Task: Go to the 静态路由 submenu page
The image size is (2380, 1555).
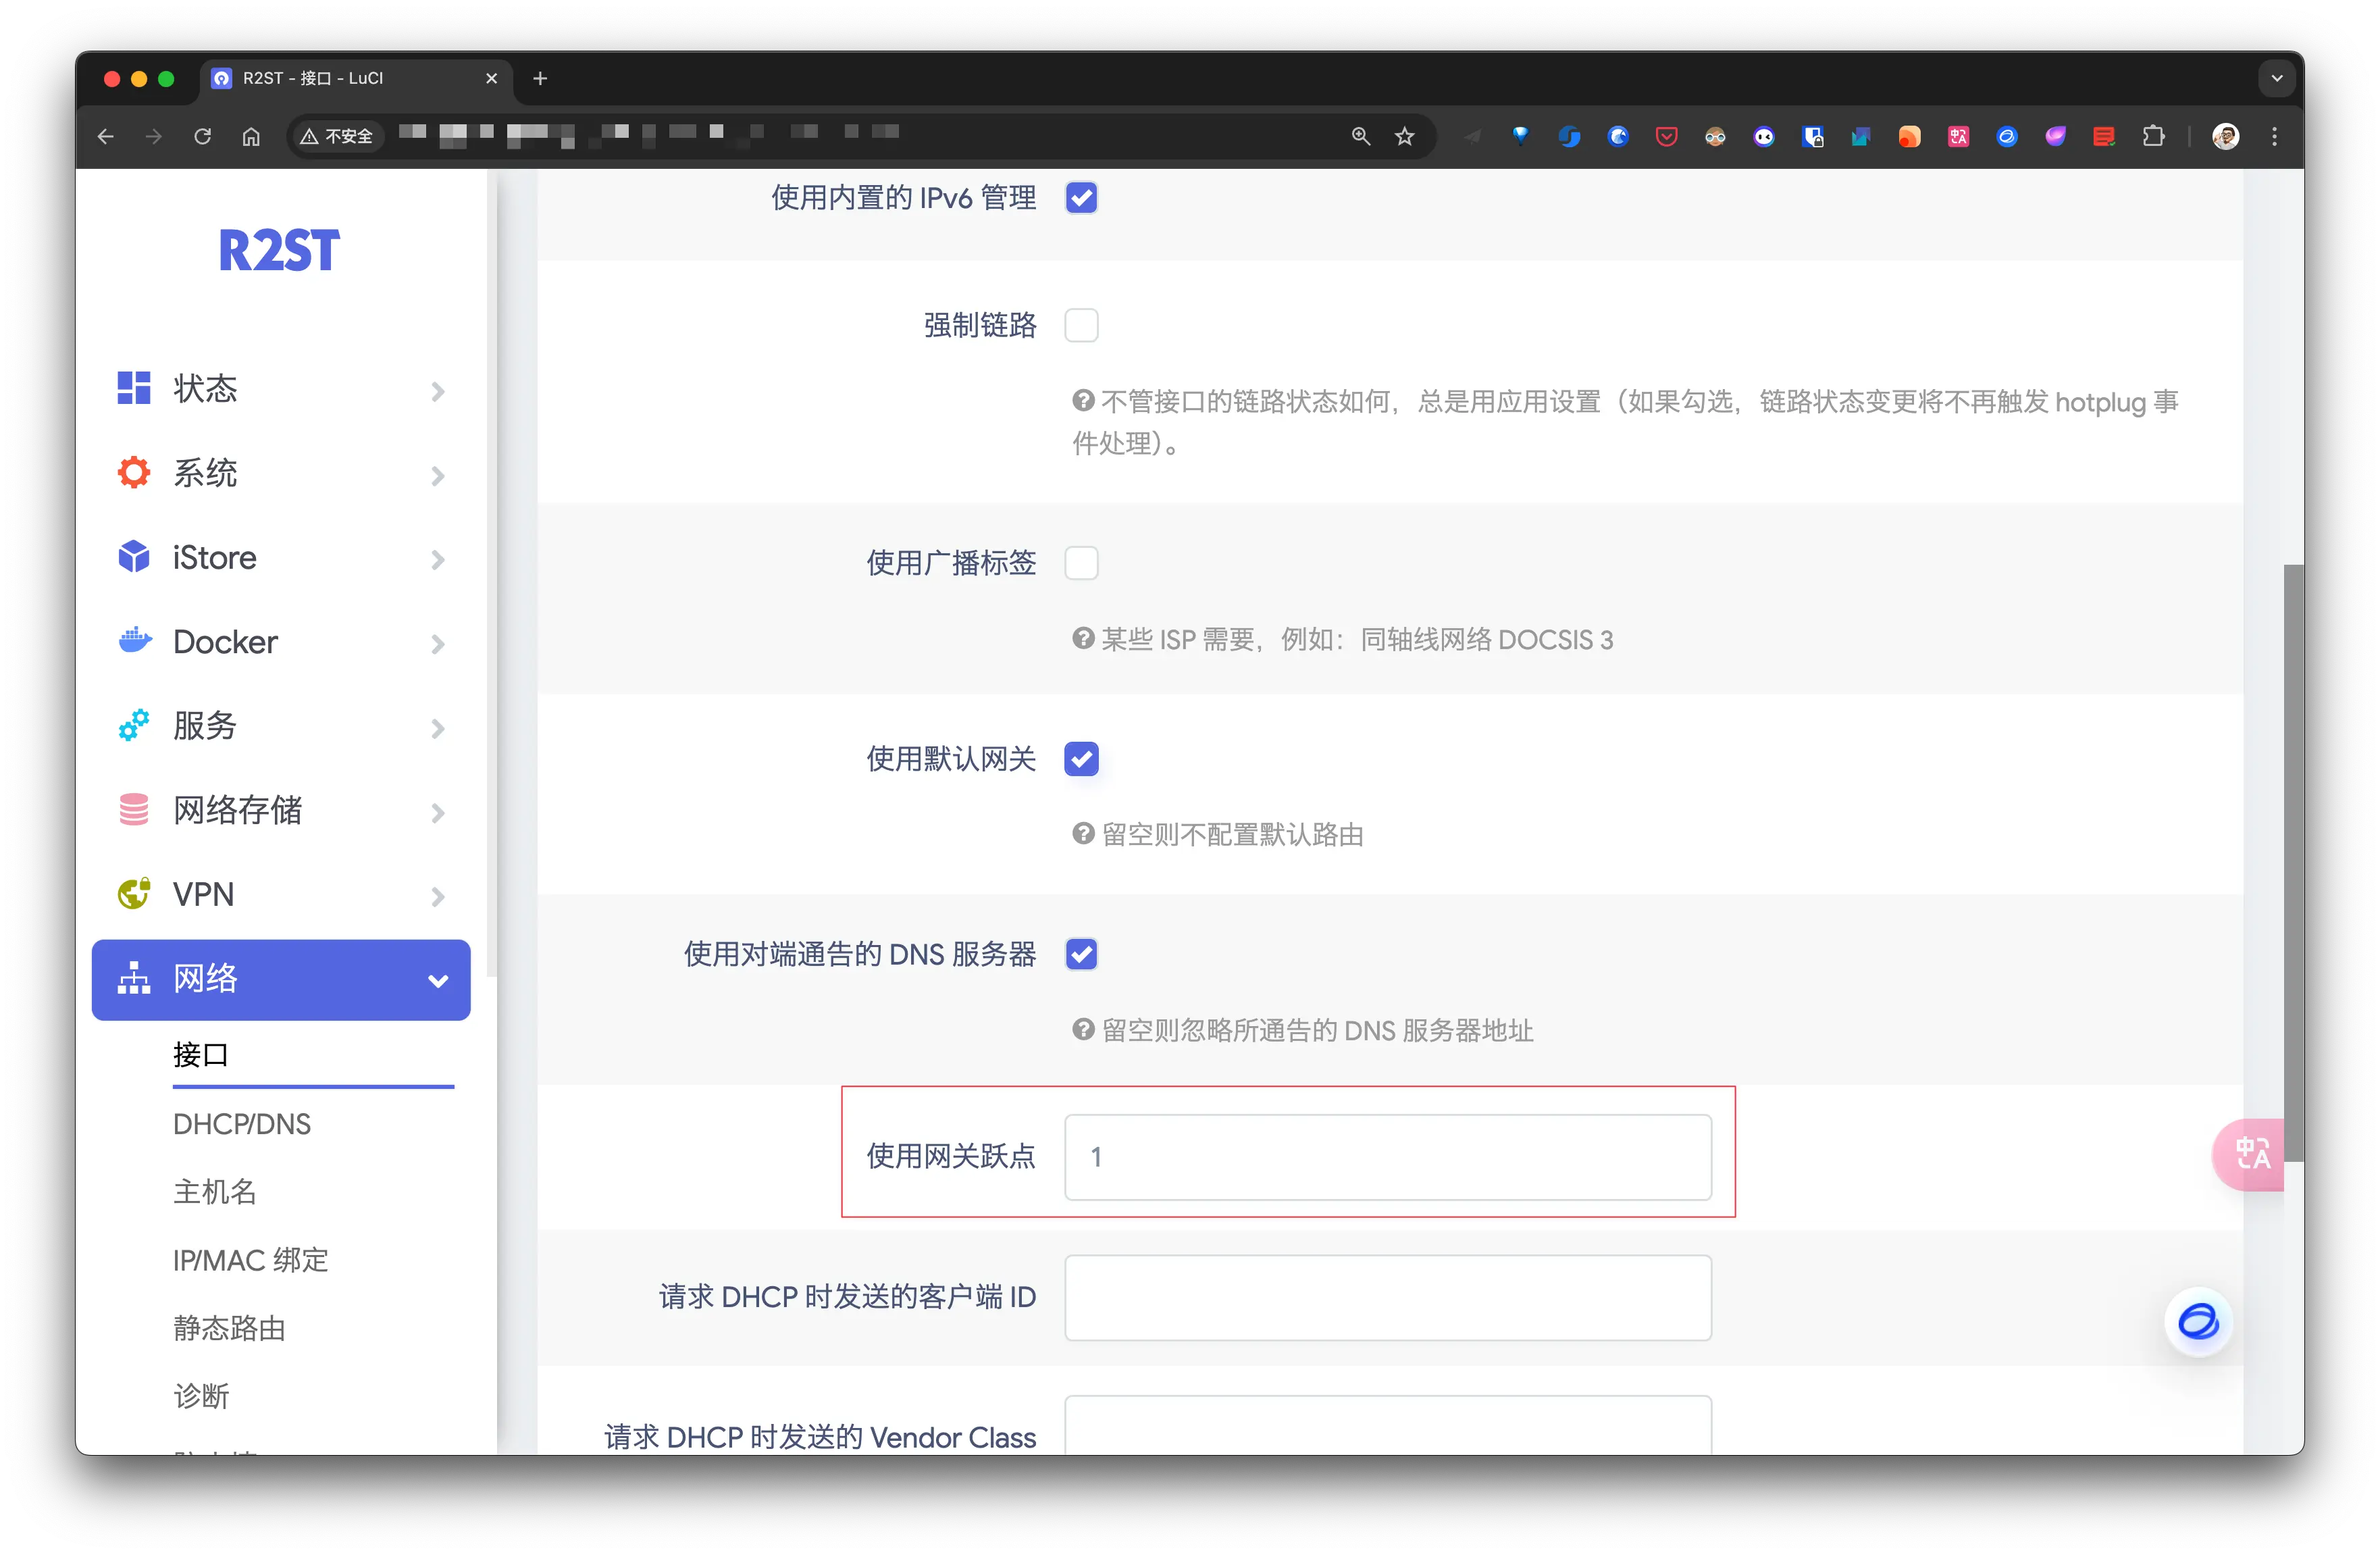Action: coord(229,1328)
